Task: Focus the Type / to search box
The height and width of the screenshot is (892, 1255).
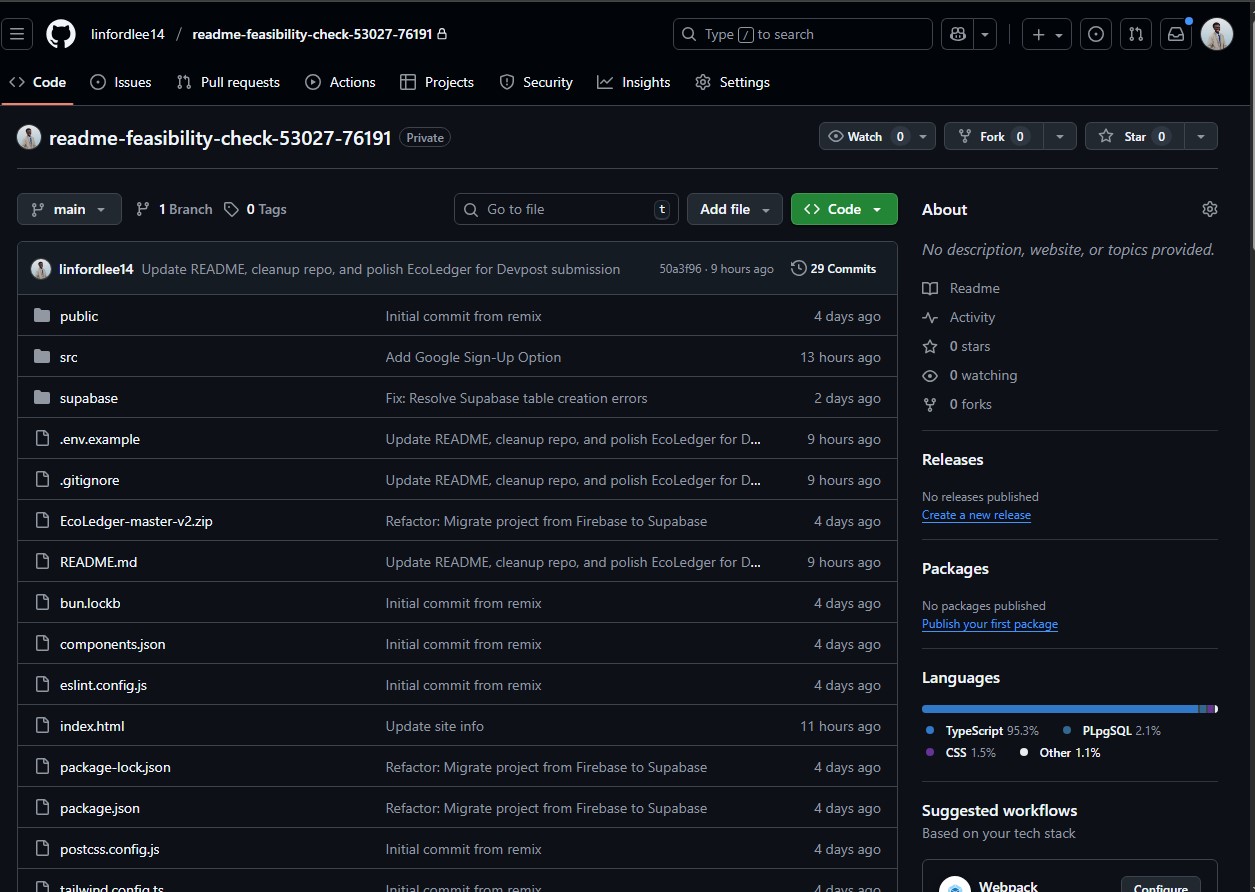Action: point(803,34)
